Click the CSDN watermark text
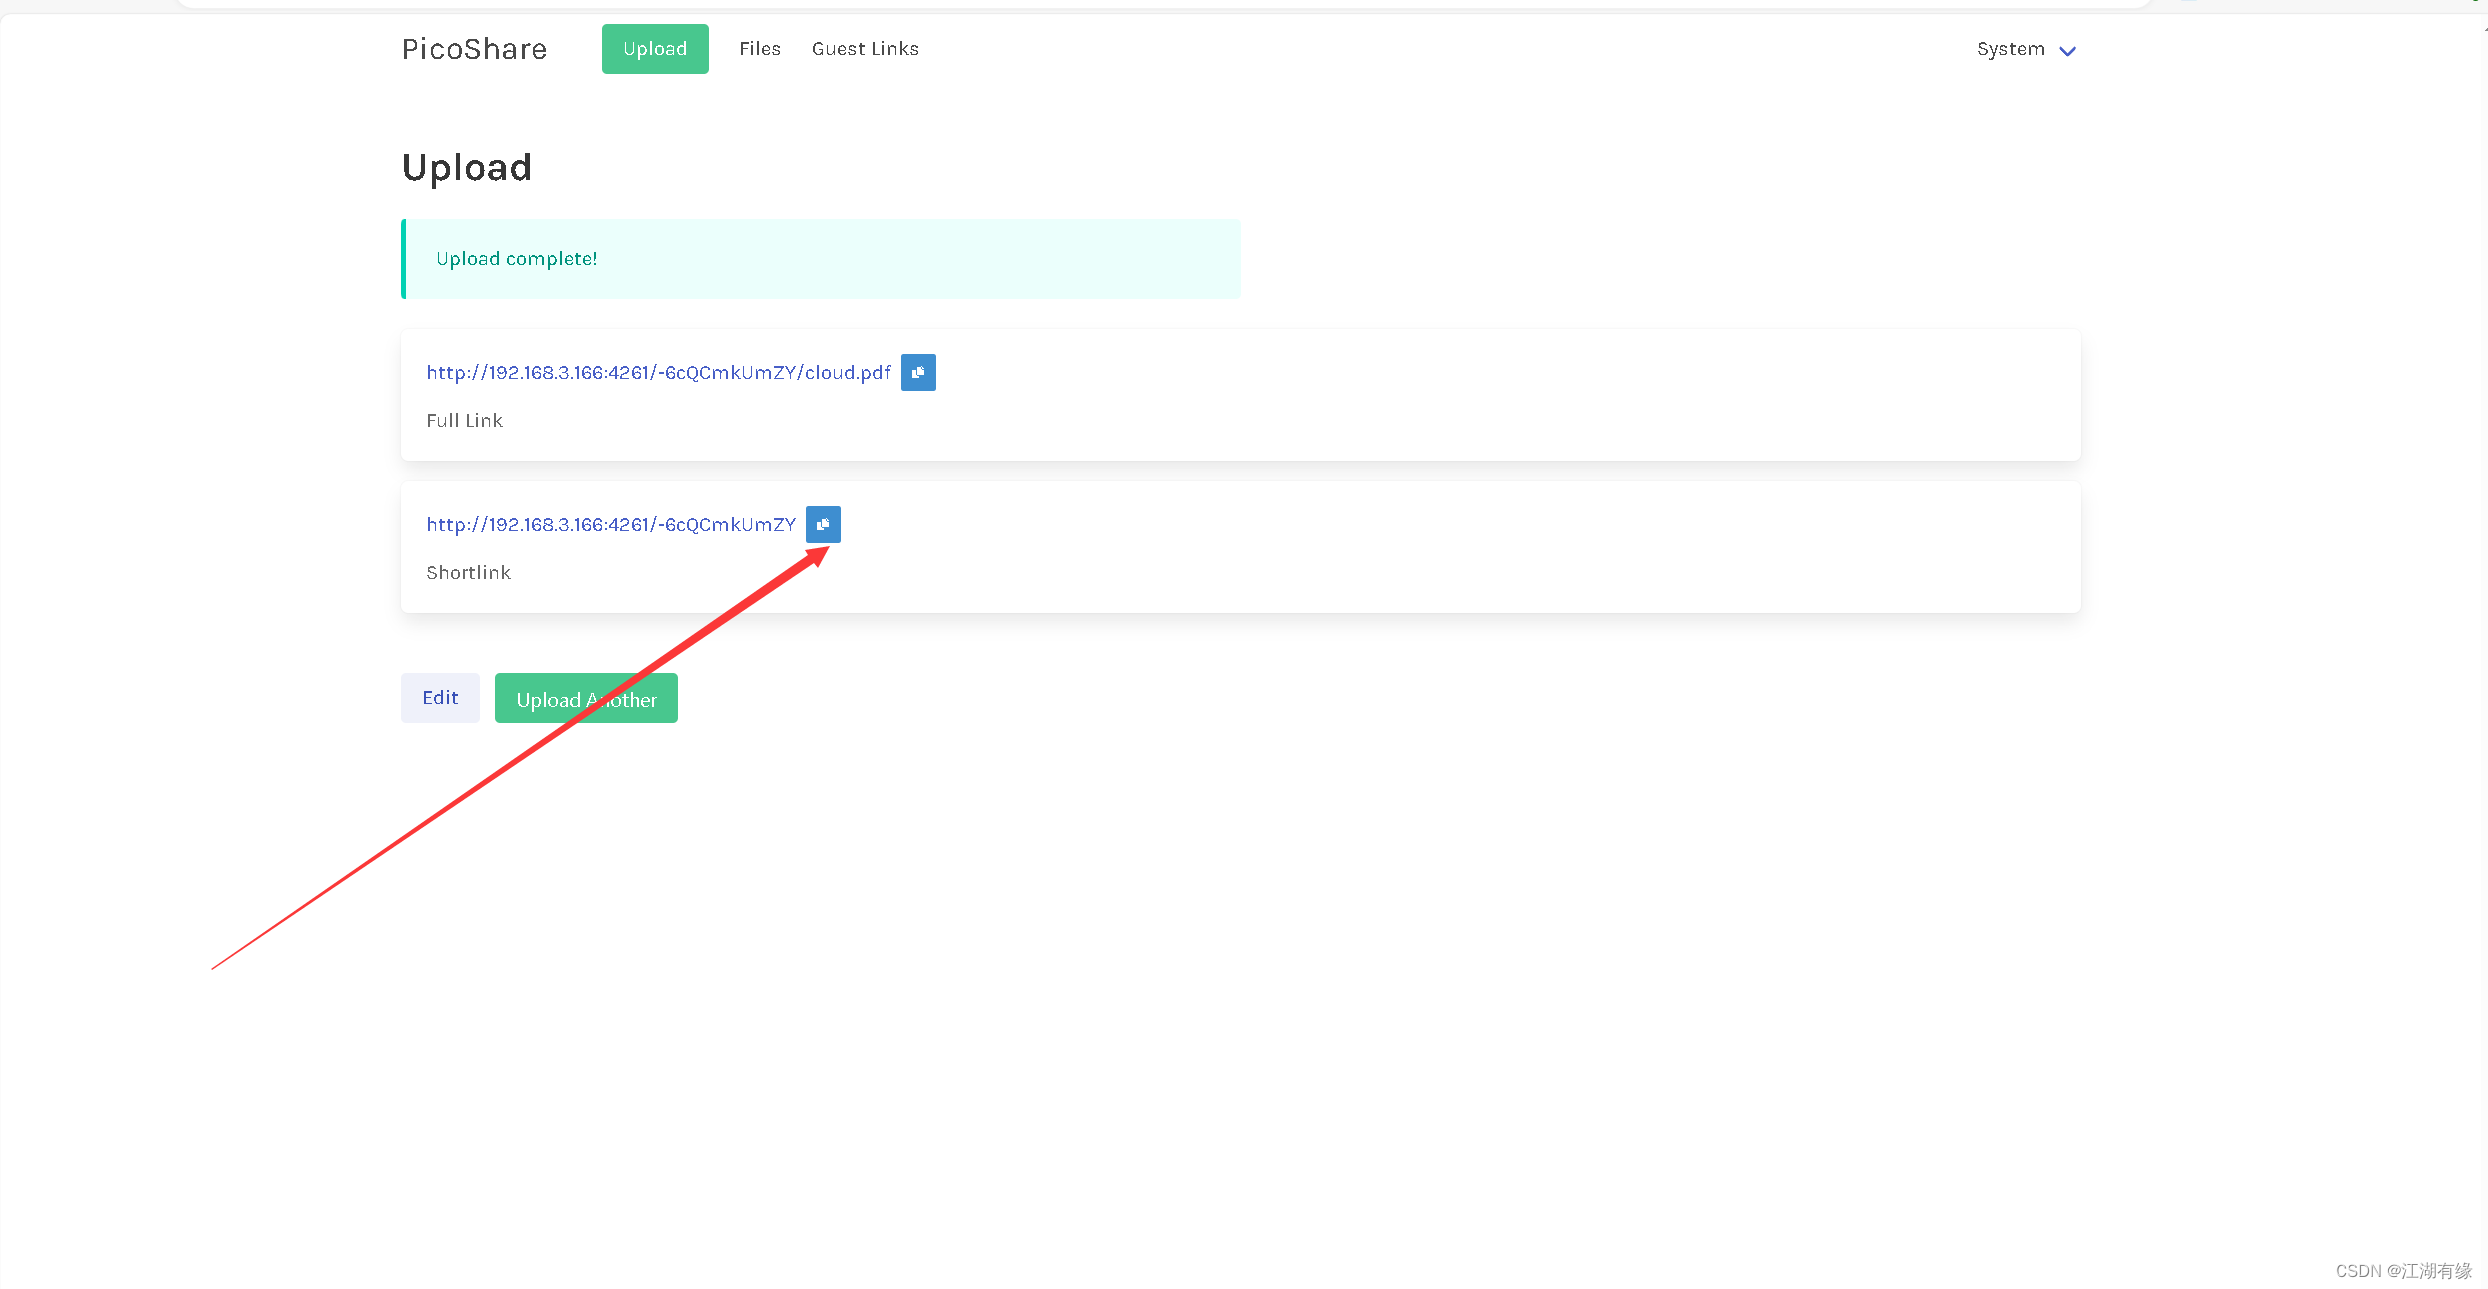This screenshot has height=1289, width=2488. click(x=2402, y=1271)
